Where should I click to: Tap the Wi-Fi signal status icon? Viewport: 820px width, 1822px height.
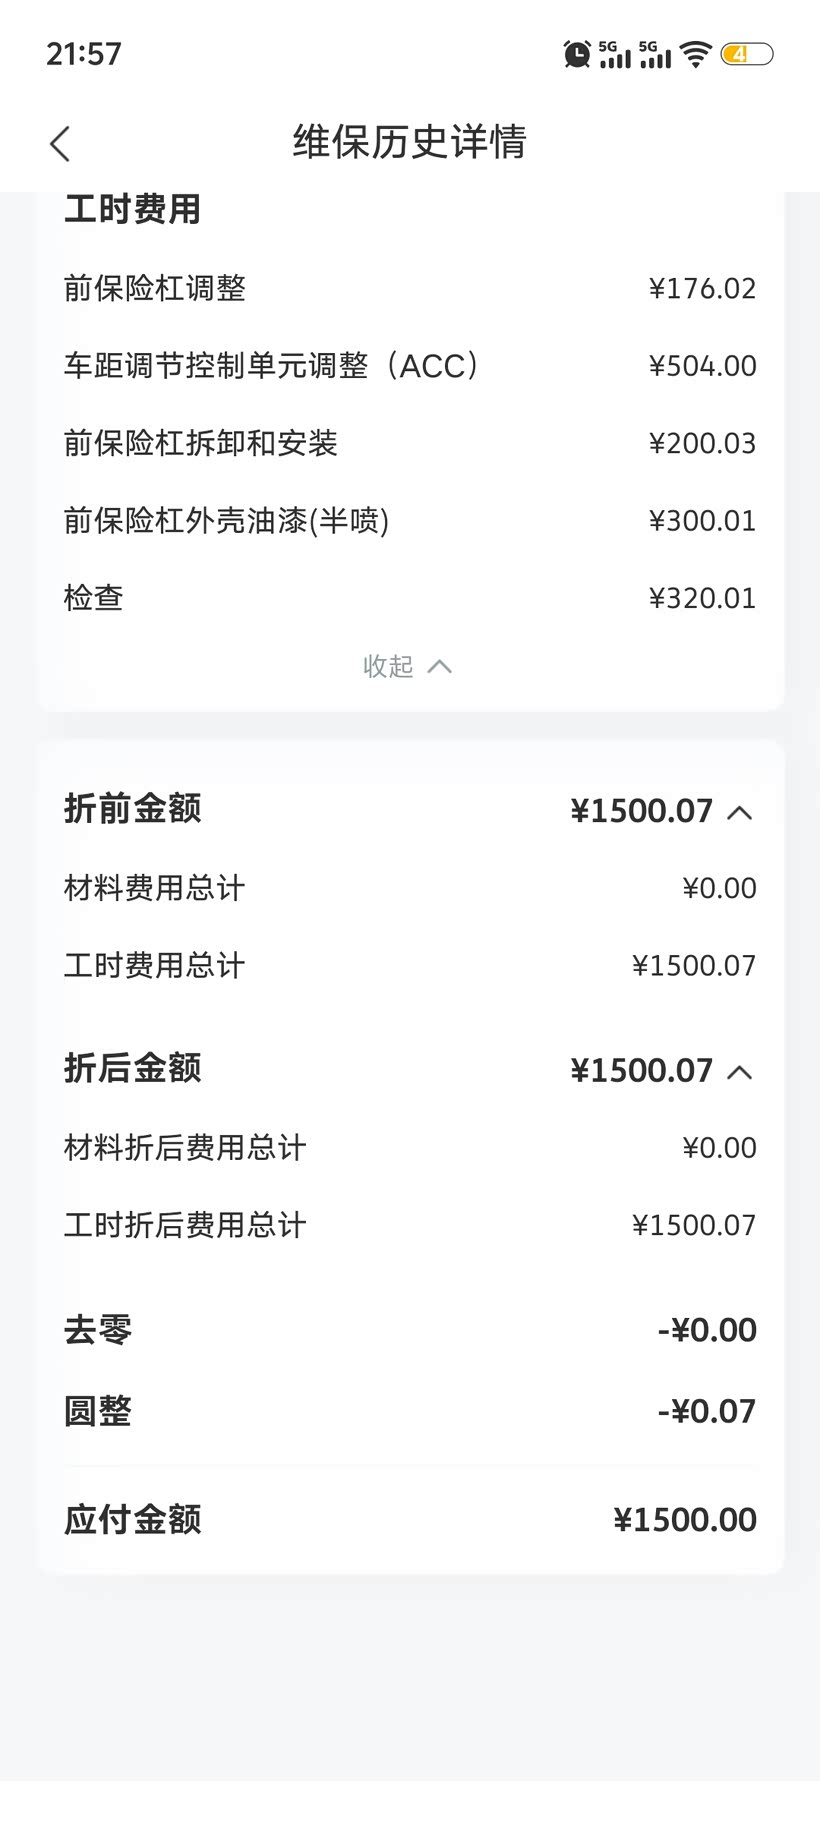tap(695, 54)
